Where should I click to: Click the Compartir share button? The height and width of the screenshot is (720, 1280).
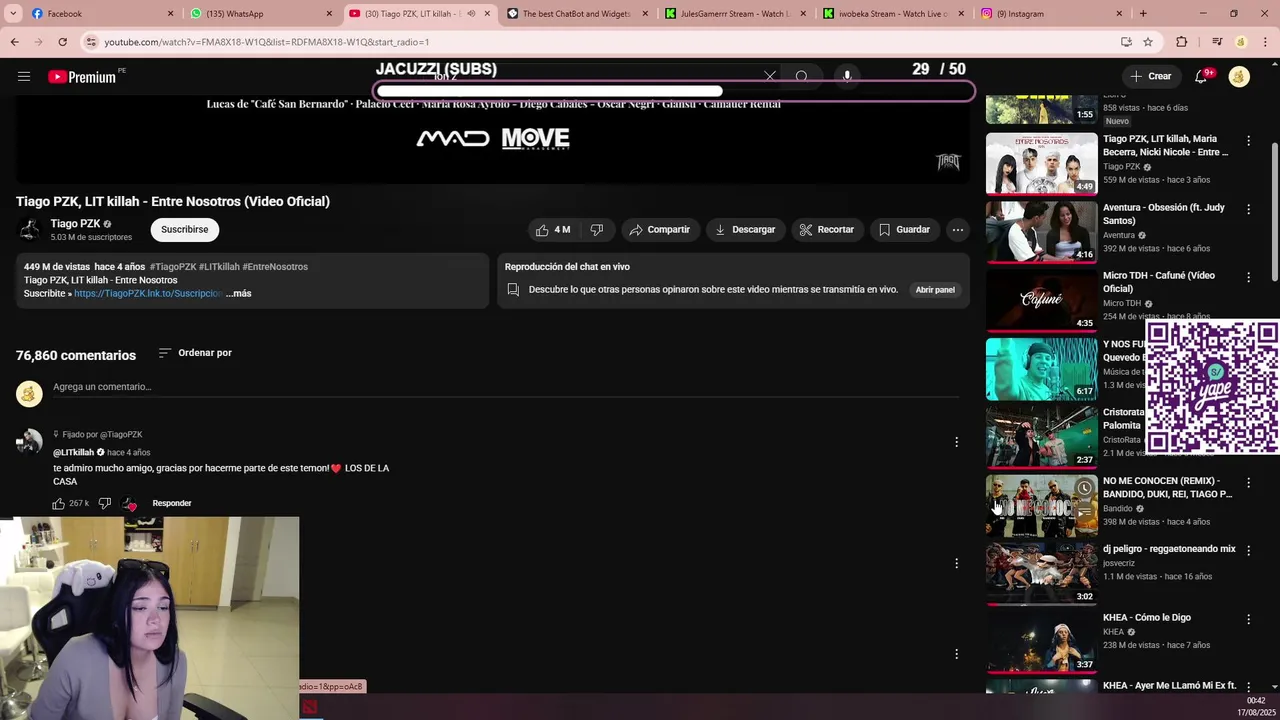tap(660, 230)
